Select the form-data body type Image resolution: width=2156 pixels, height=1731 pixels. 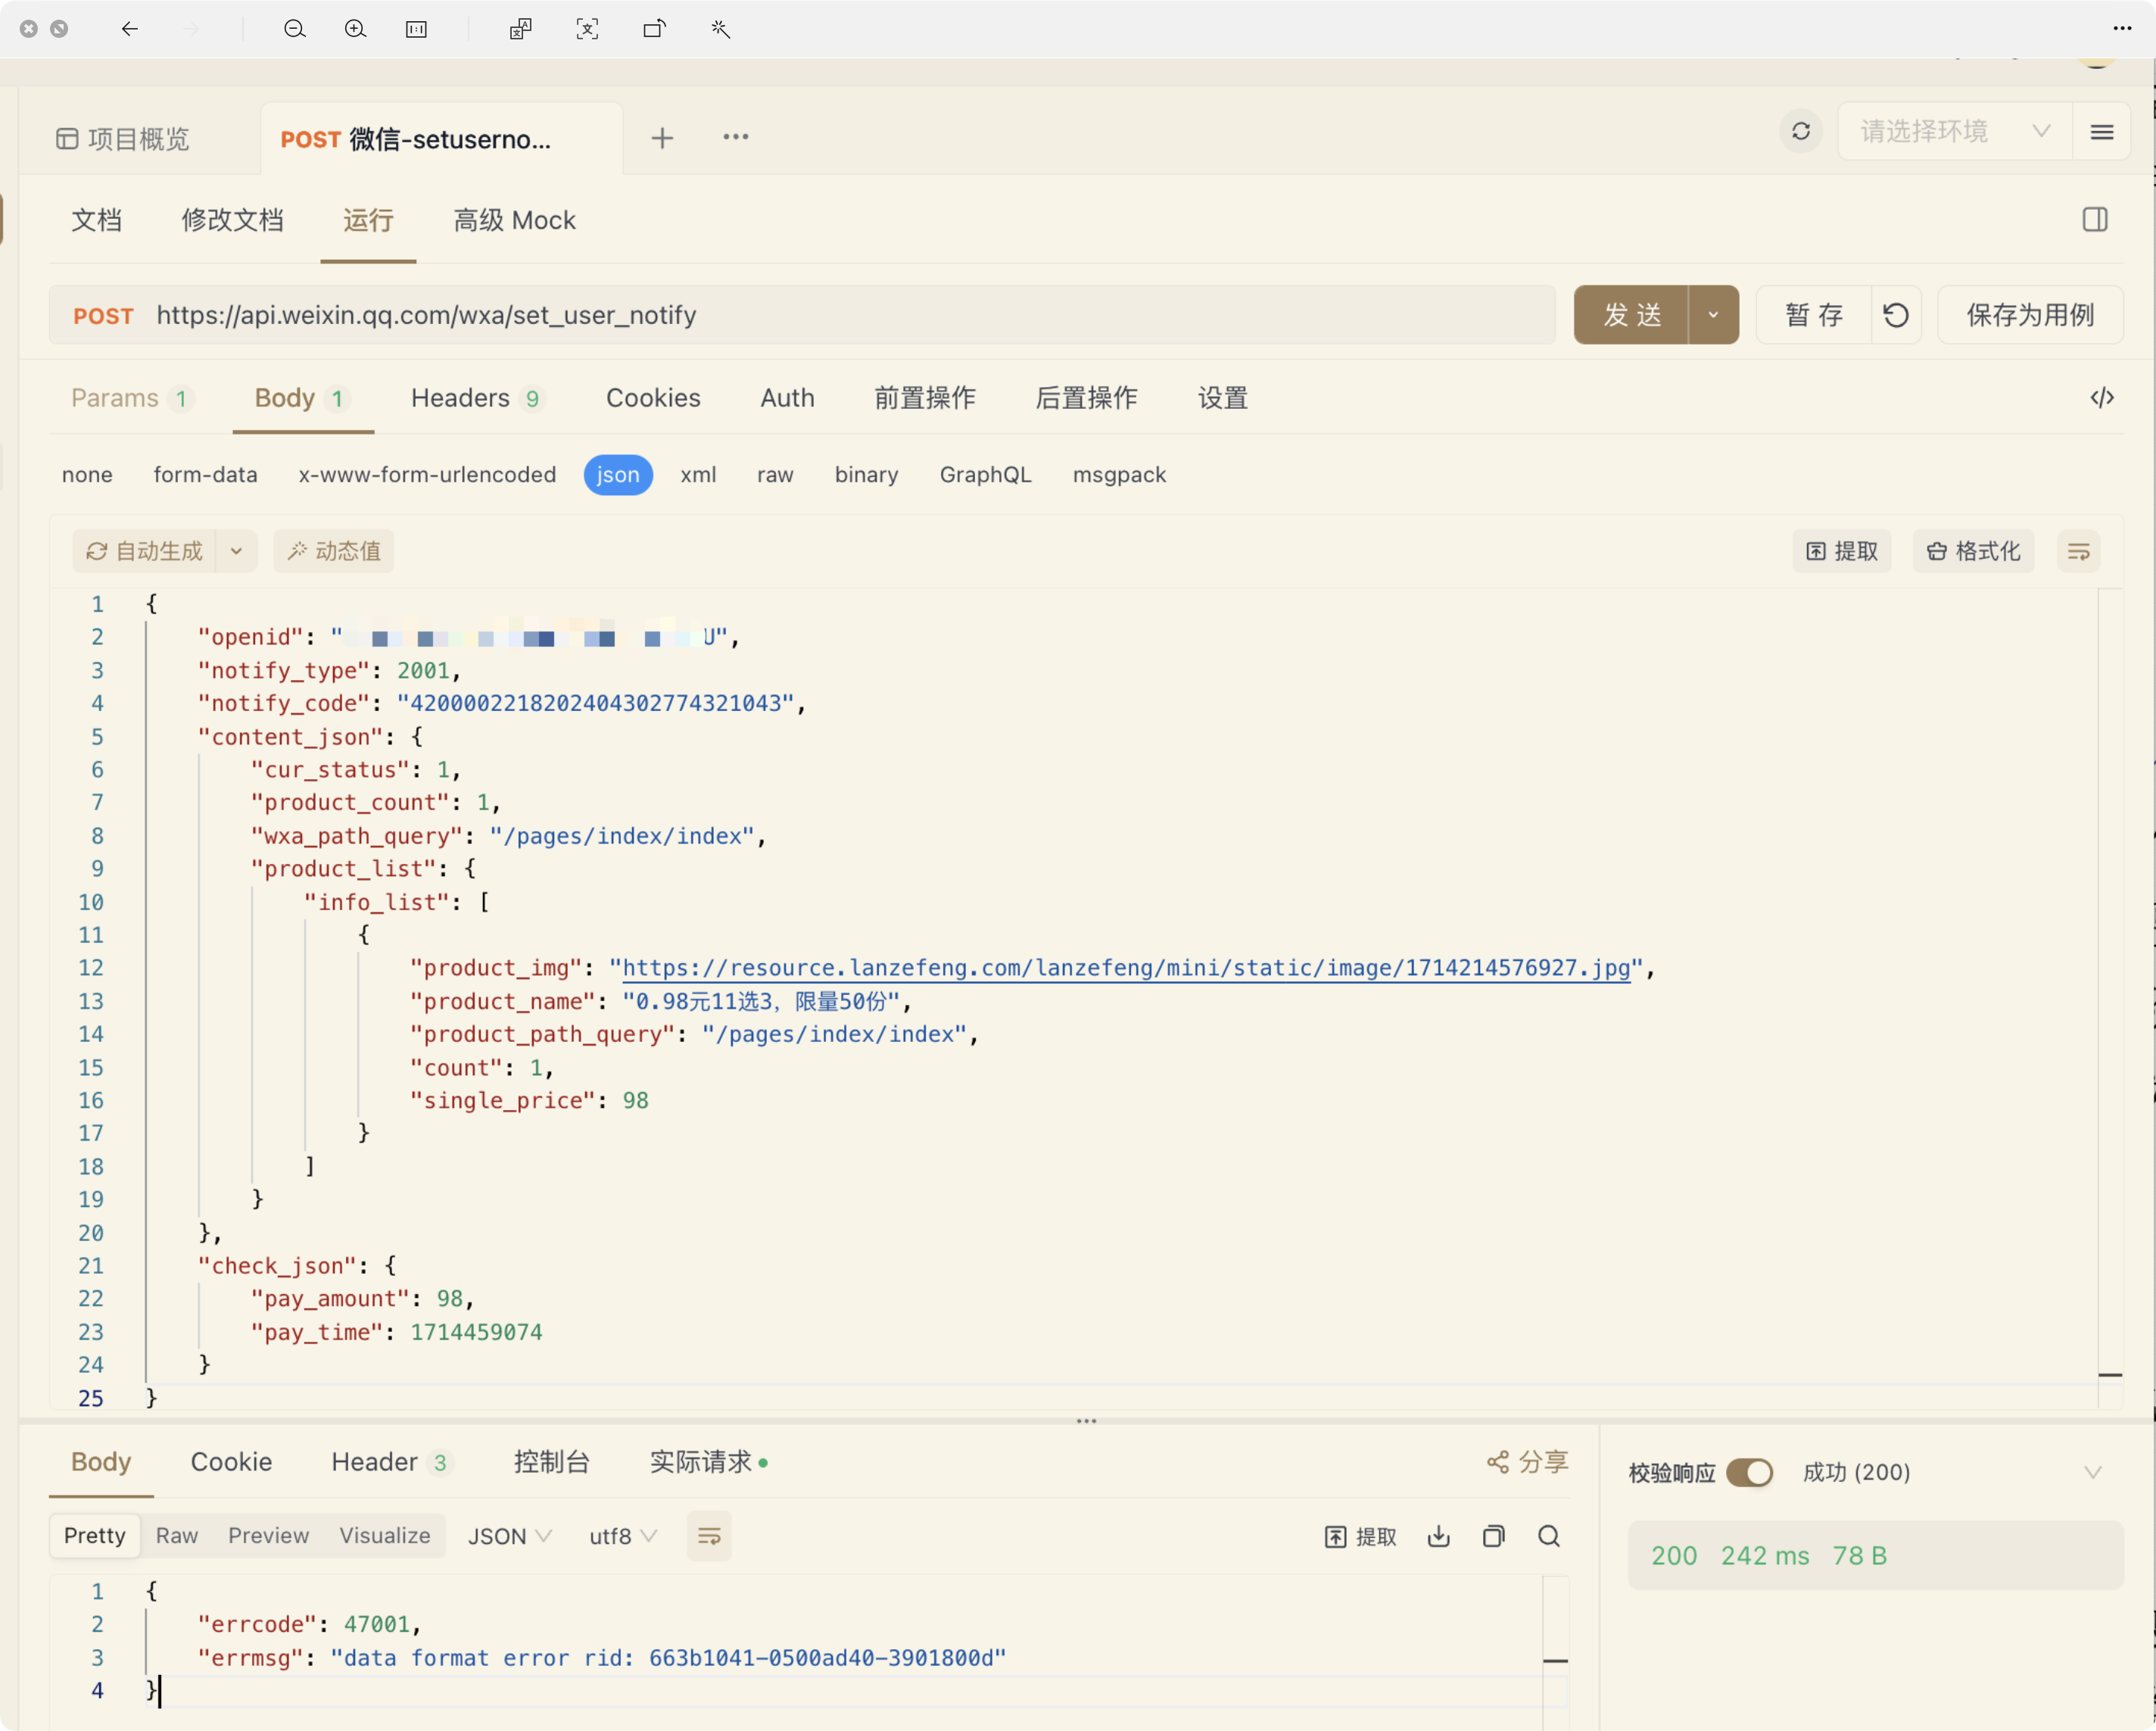pyautogui.click(x=205, y=474)
